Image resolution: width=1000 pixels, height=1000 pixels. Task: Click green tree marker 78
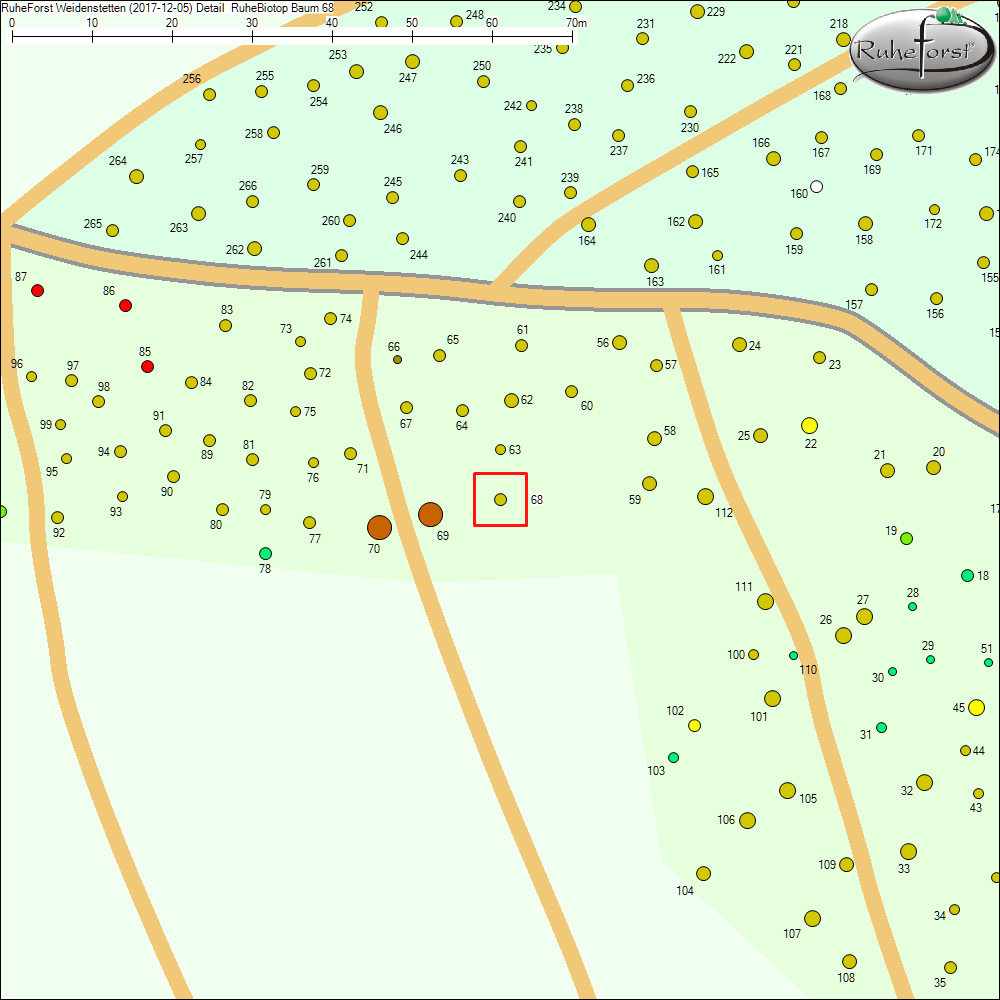pos(265,553)
